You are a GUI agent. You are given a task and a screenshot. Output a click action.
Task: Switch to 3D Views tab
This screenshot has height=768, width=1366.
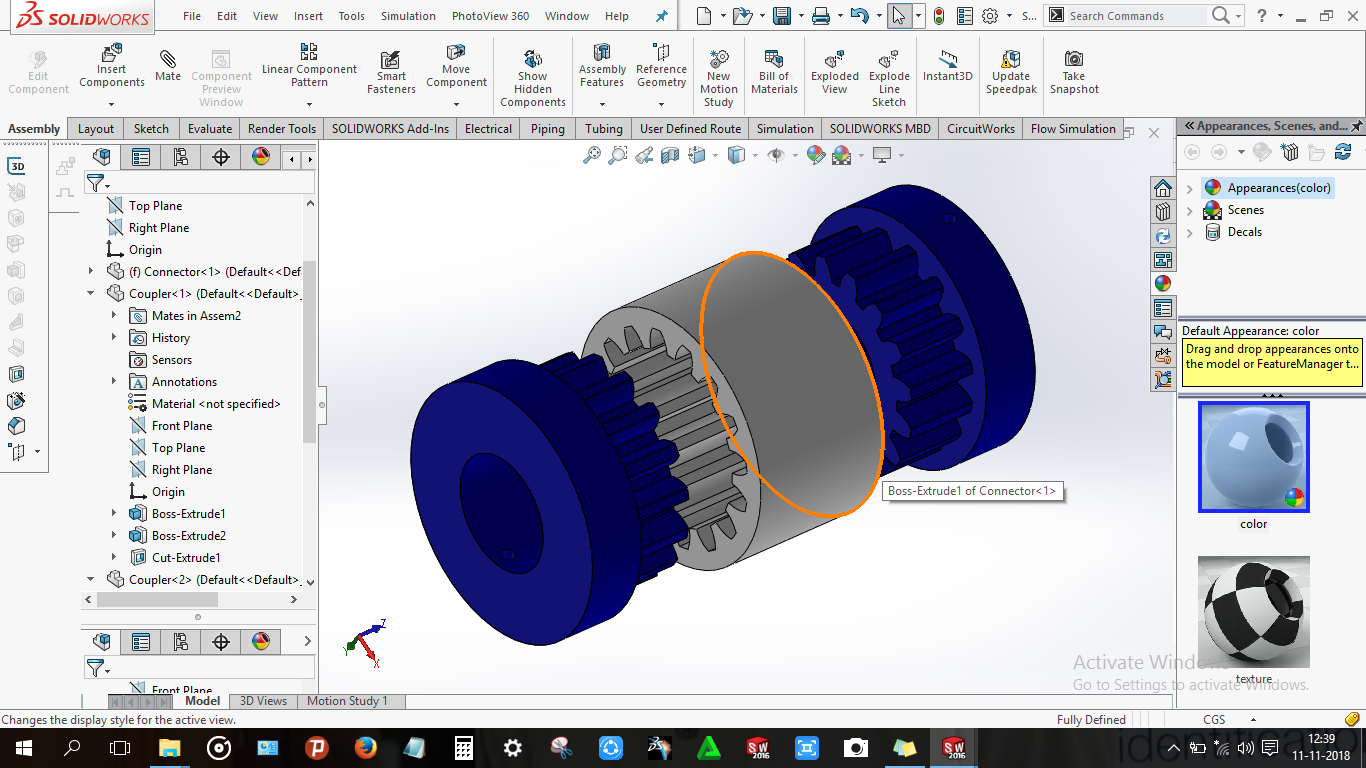(263, 701)
